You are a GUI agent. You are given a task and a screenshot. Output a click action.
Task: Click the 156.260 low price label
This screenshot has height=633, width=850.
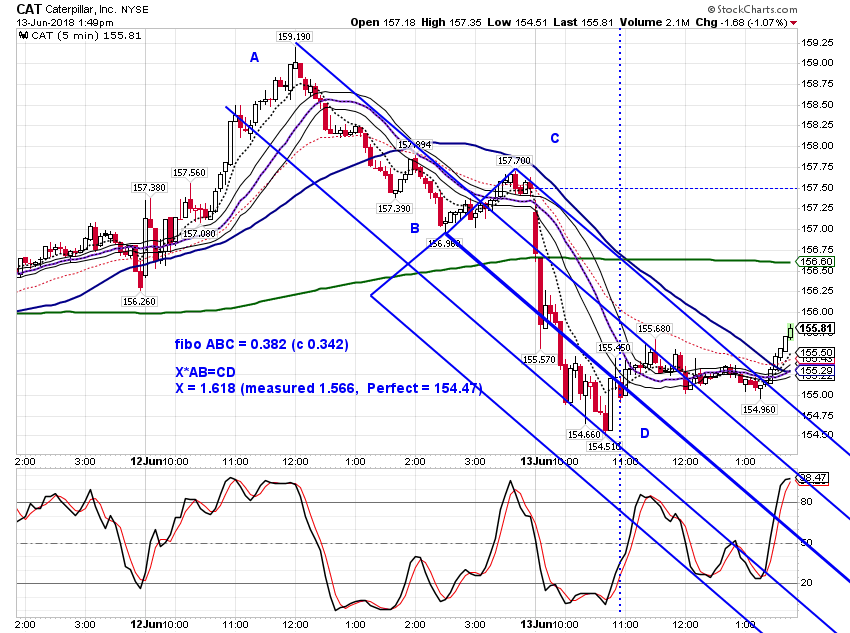point(139,301)
